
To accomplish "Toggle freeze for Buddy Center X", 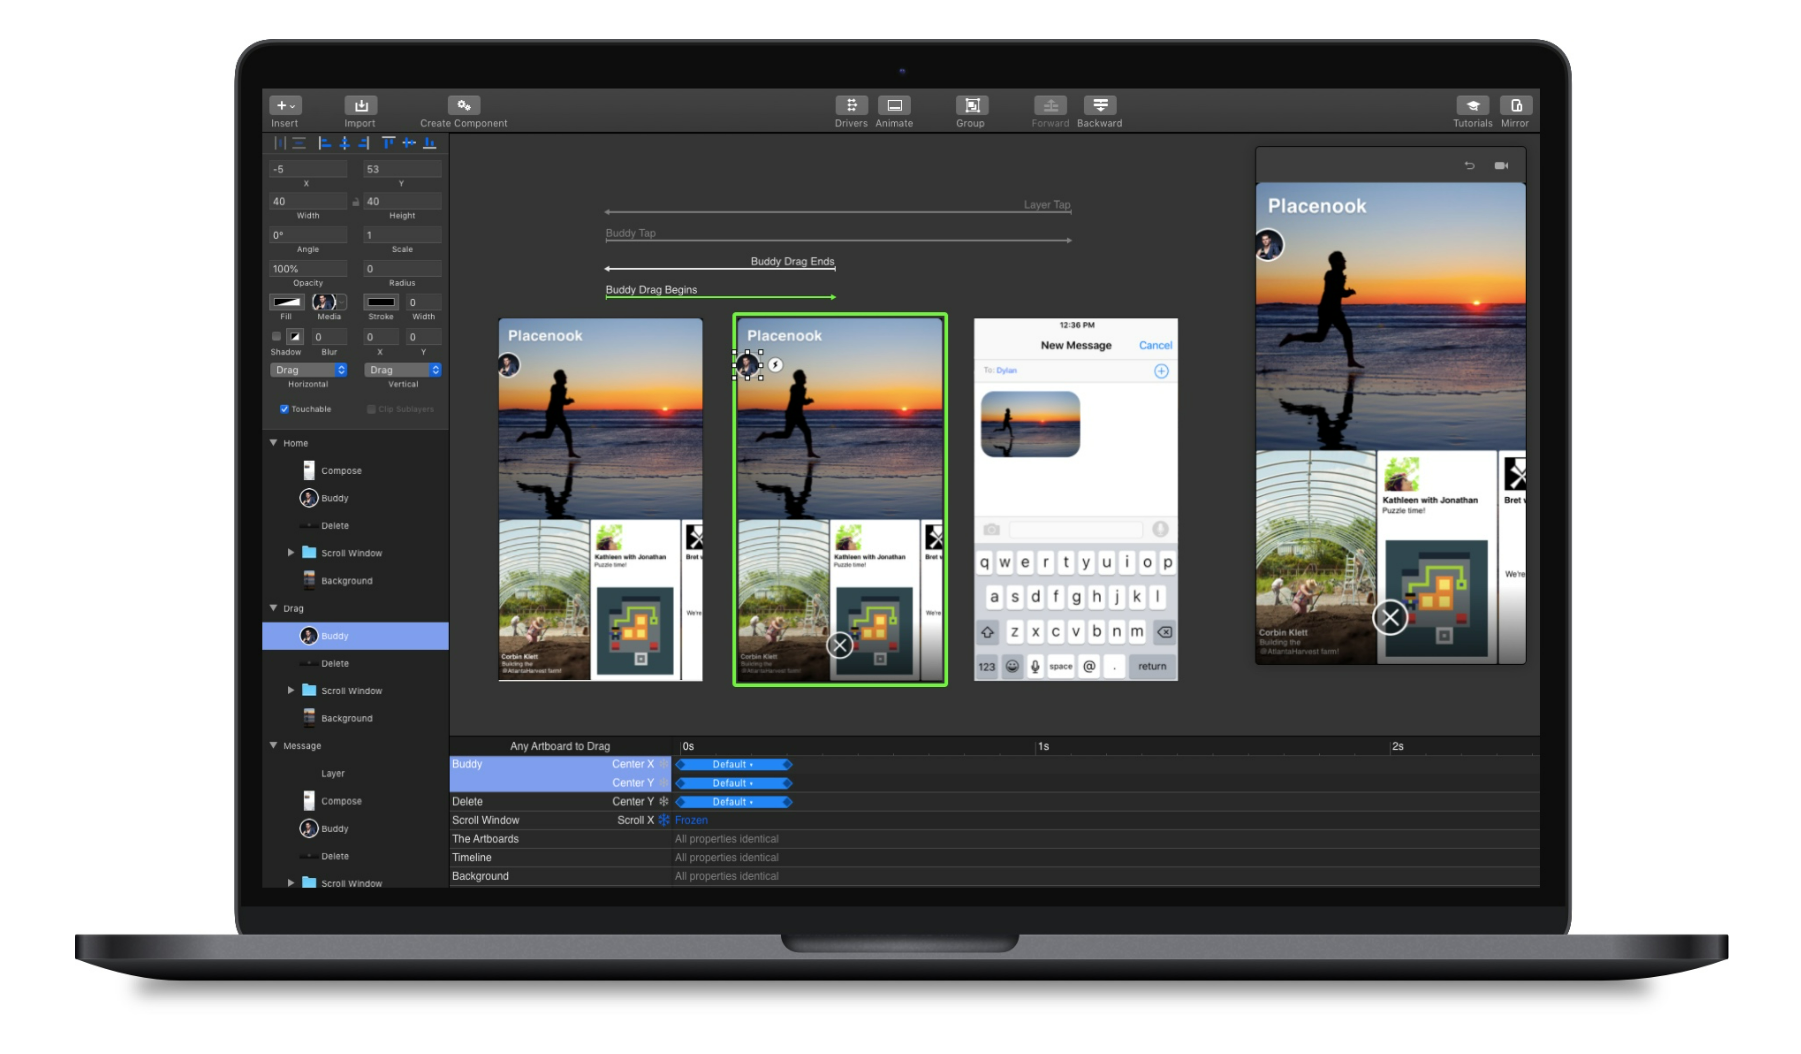I will [x=663, y=764].
